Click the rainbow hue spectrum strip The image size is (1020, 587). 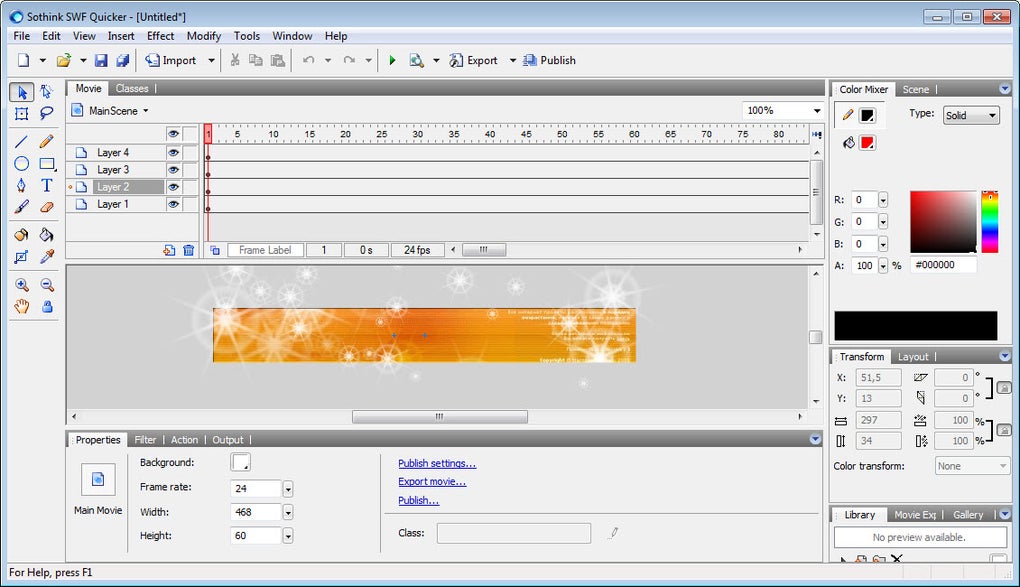point(989,221)
